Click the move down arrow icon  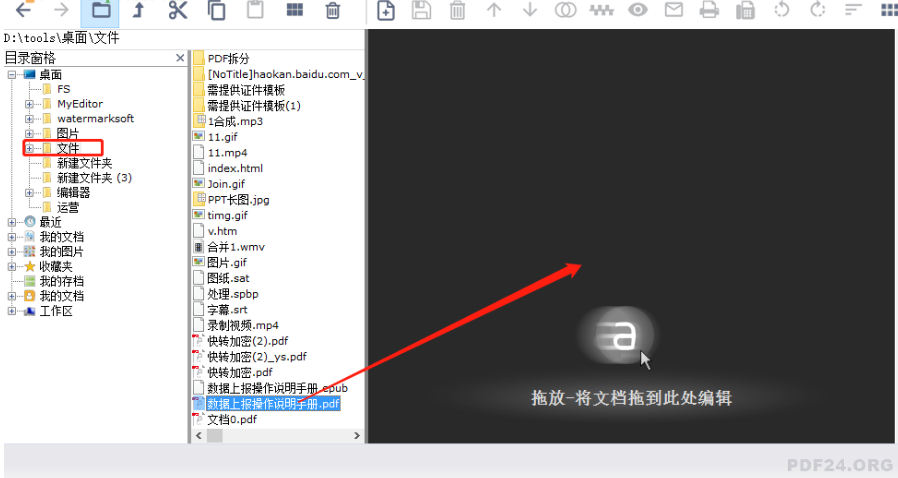(530, 10)
